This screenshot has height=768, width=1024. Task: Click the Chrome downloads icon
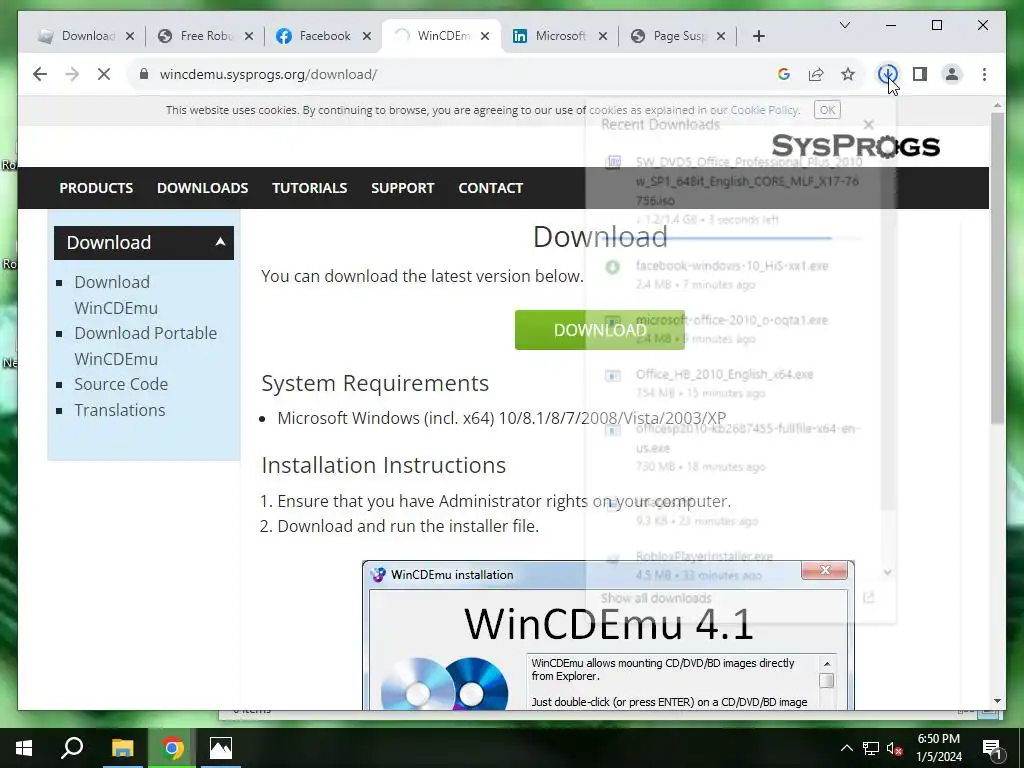pos(887,74)
